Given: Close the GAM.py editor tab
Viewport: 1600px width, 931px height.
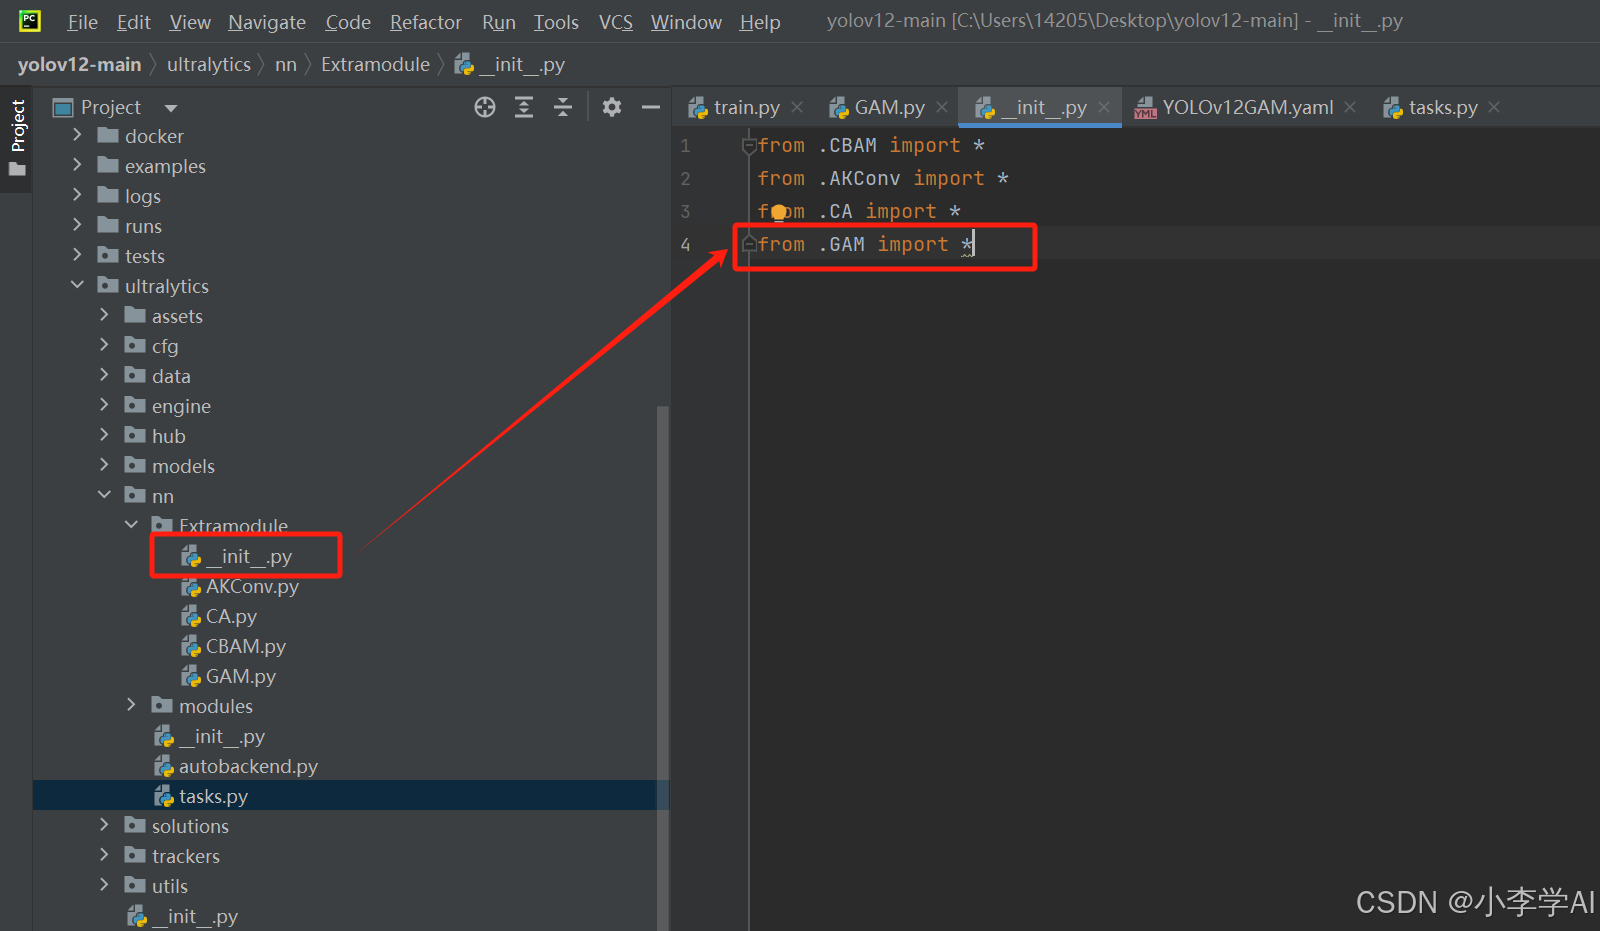Looking at the screenshot, I should (942, 107).
